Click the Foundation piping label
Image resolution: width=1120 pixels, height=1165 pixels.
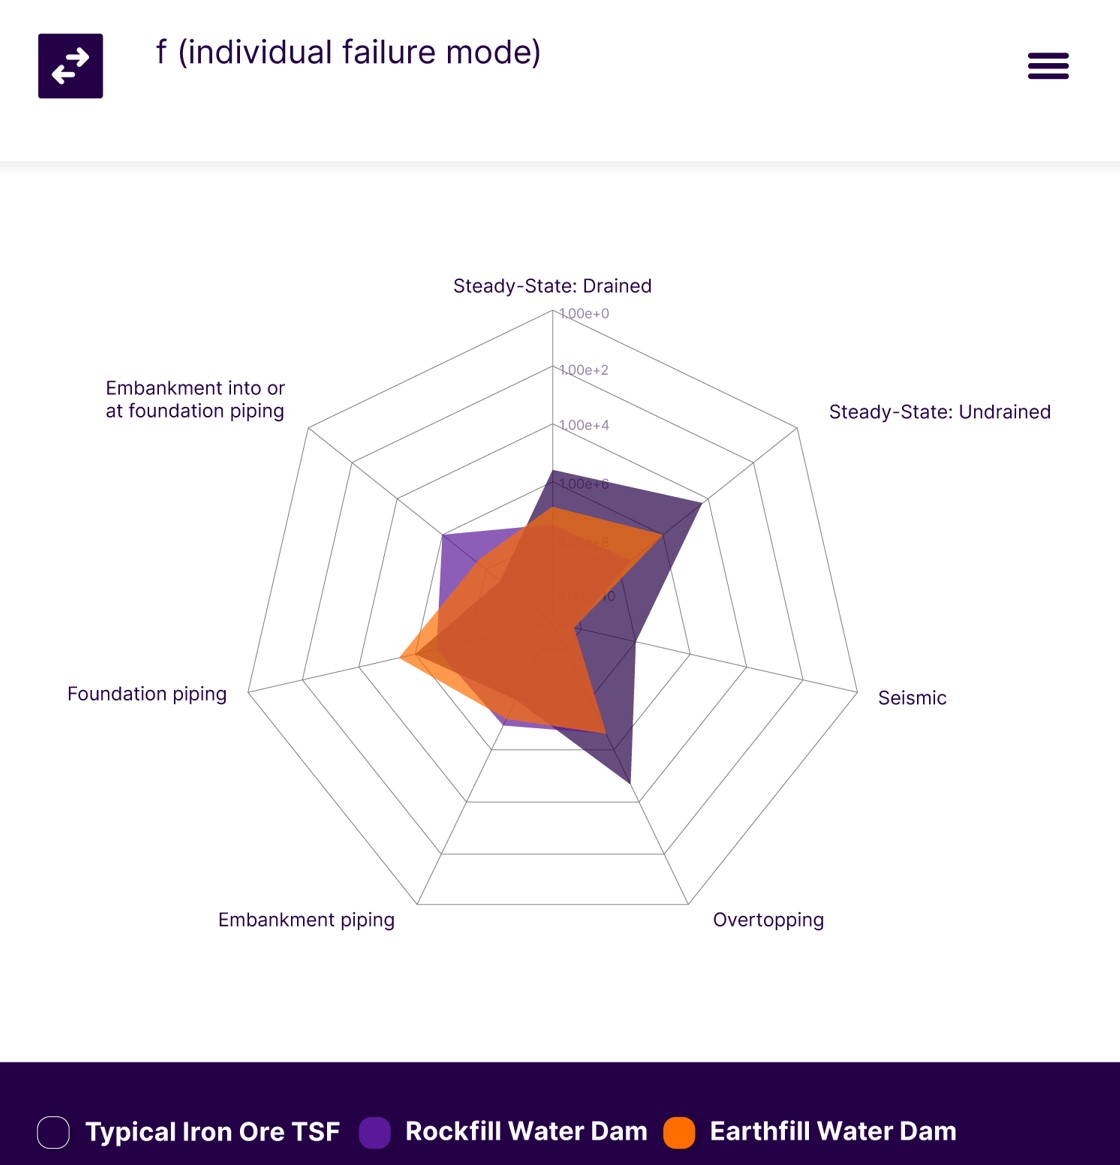coord(146,693)
